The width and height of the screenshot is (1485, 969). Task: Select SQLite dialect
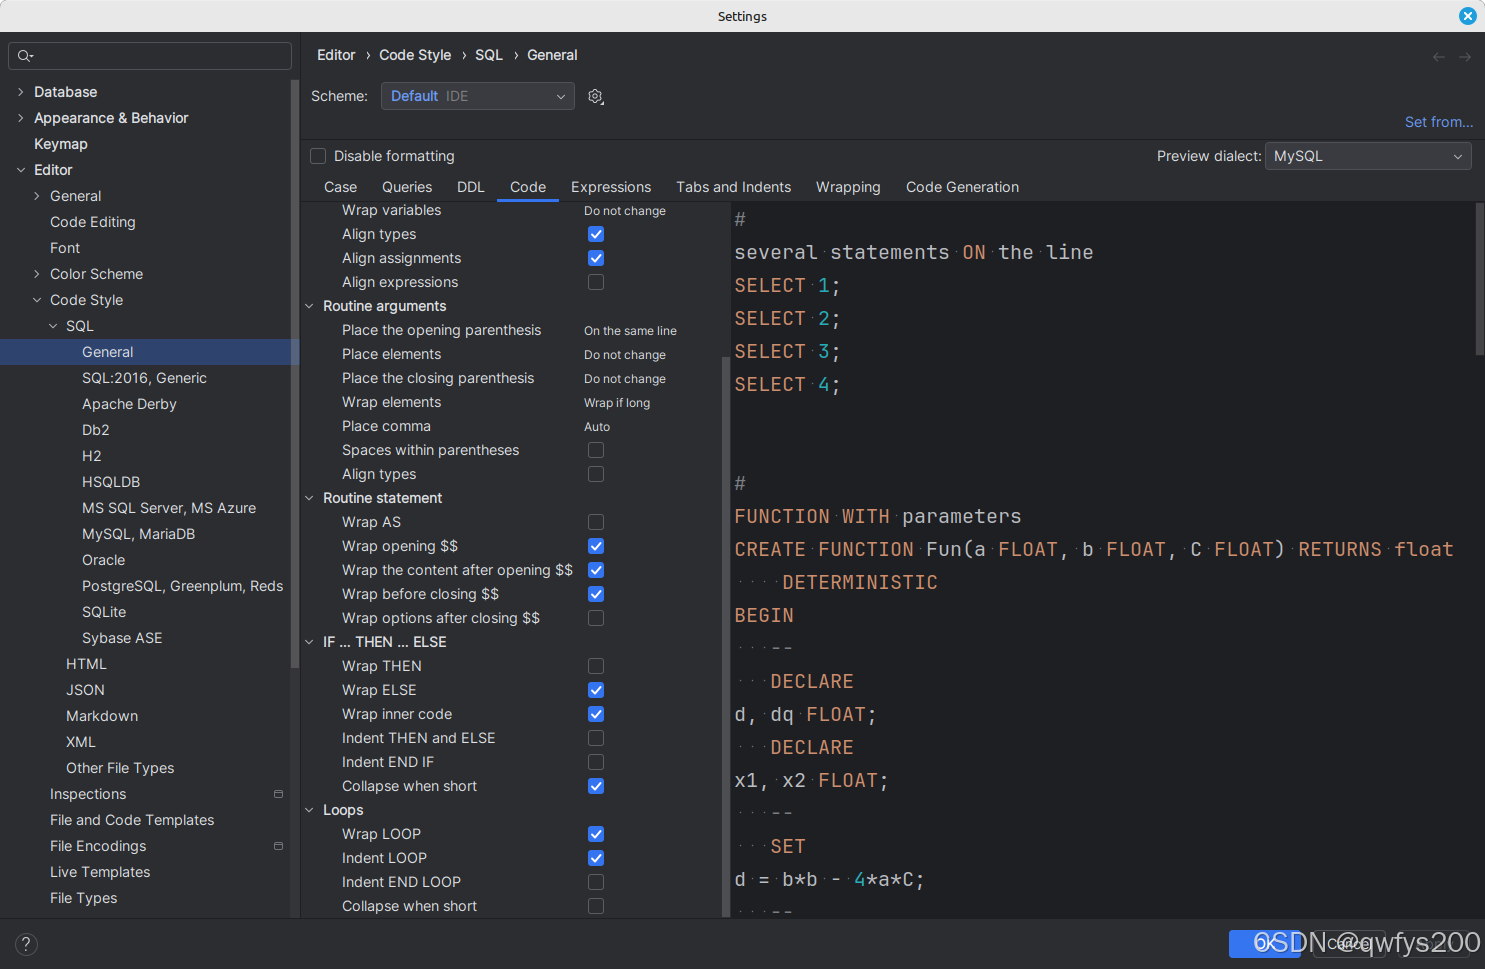(104, 612)
